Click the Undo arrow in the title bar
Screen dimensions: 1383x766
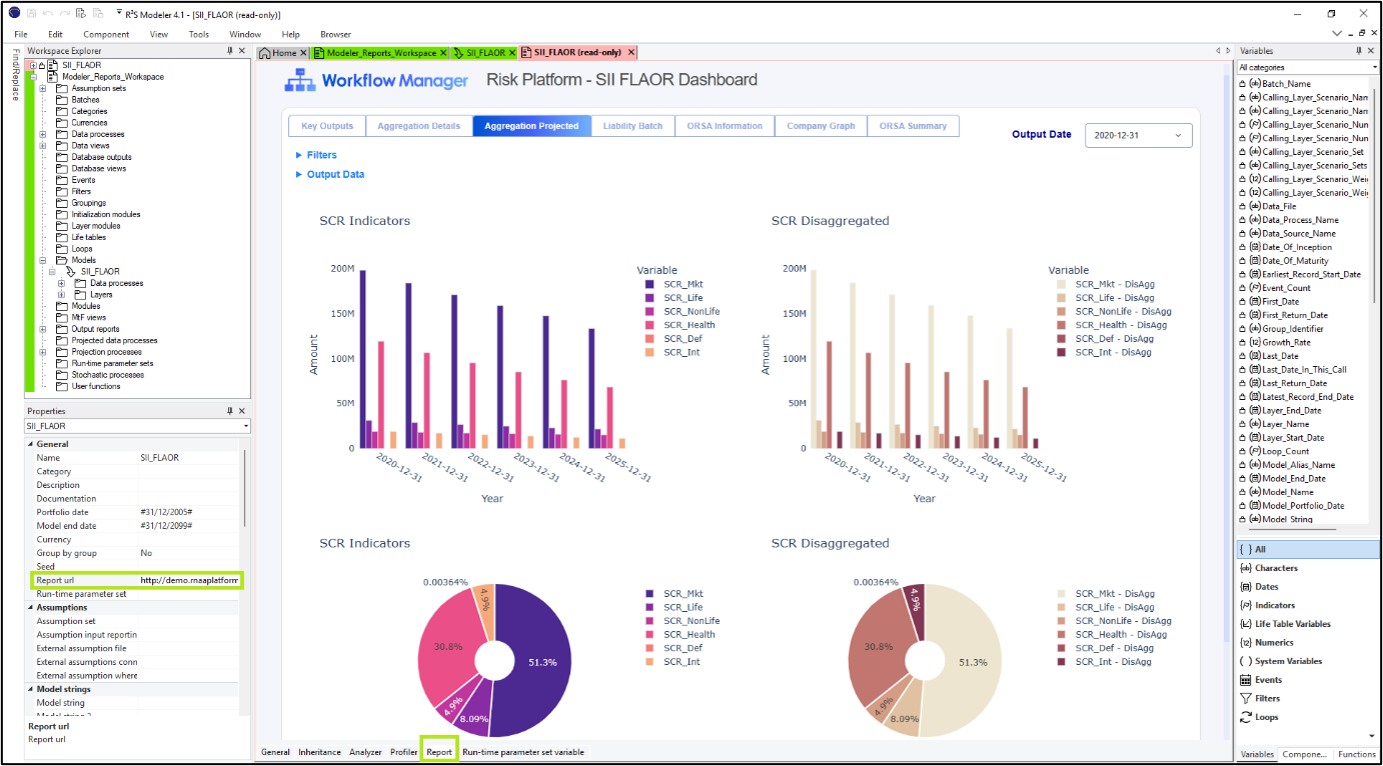point(46,14)
